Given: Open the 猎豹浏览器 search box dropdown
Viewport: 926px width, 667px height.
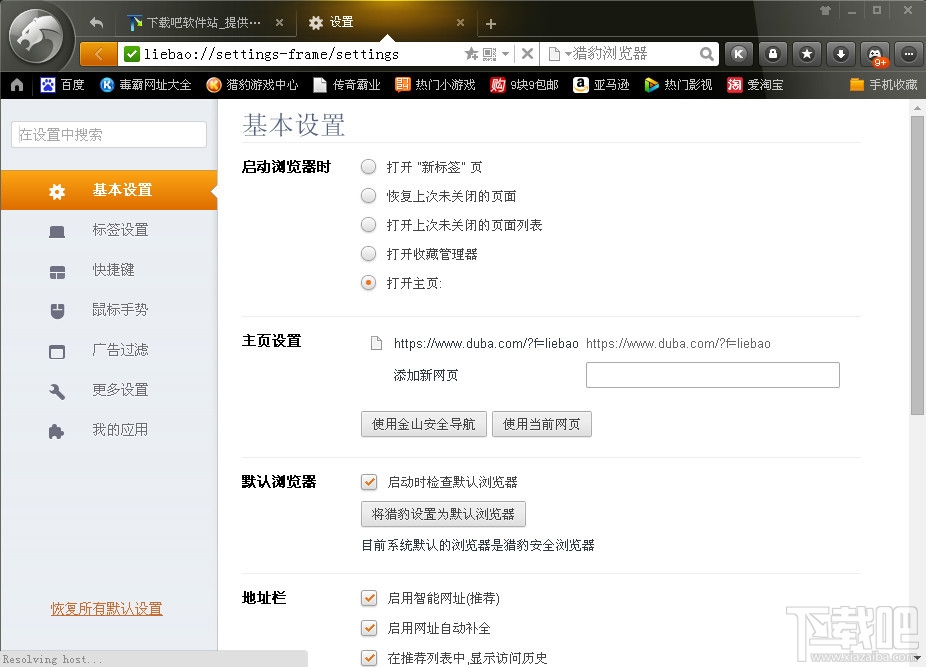Looking at the screenshot, I should point(567,54).
